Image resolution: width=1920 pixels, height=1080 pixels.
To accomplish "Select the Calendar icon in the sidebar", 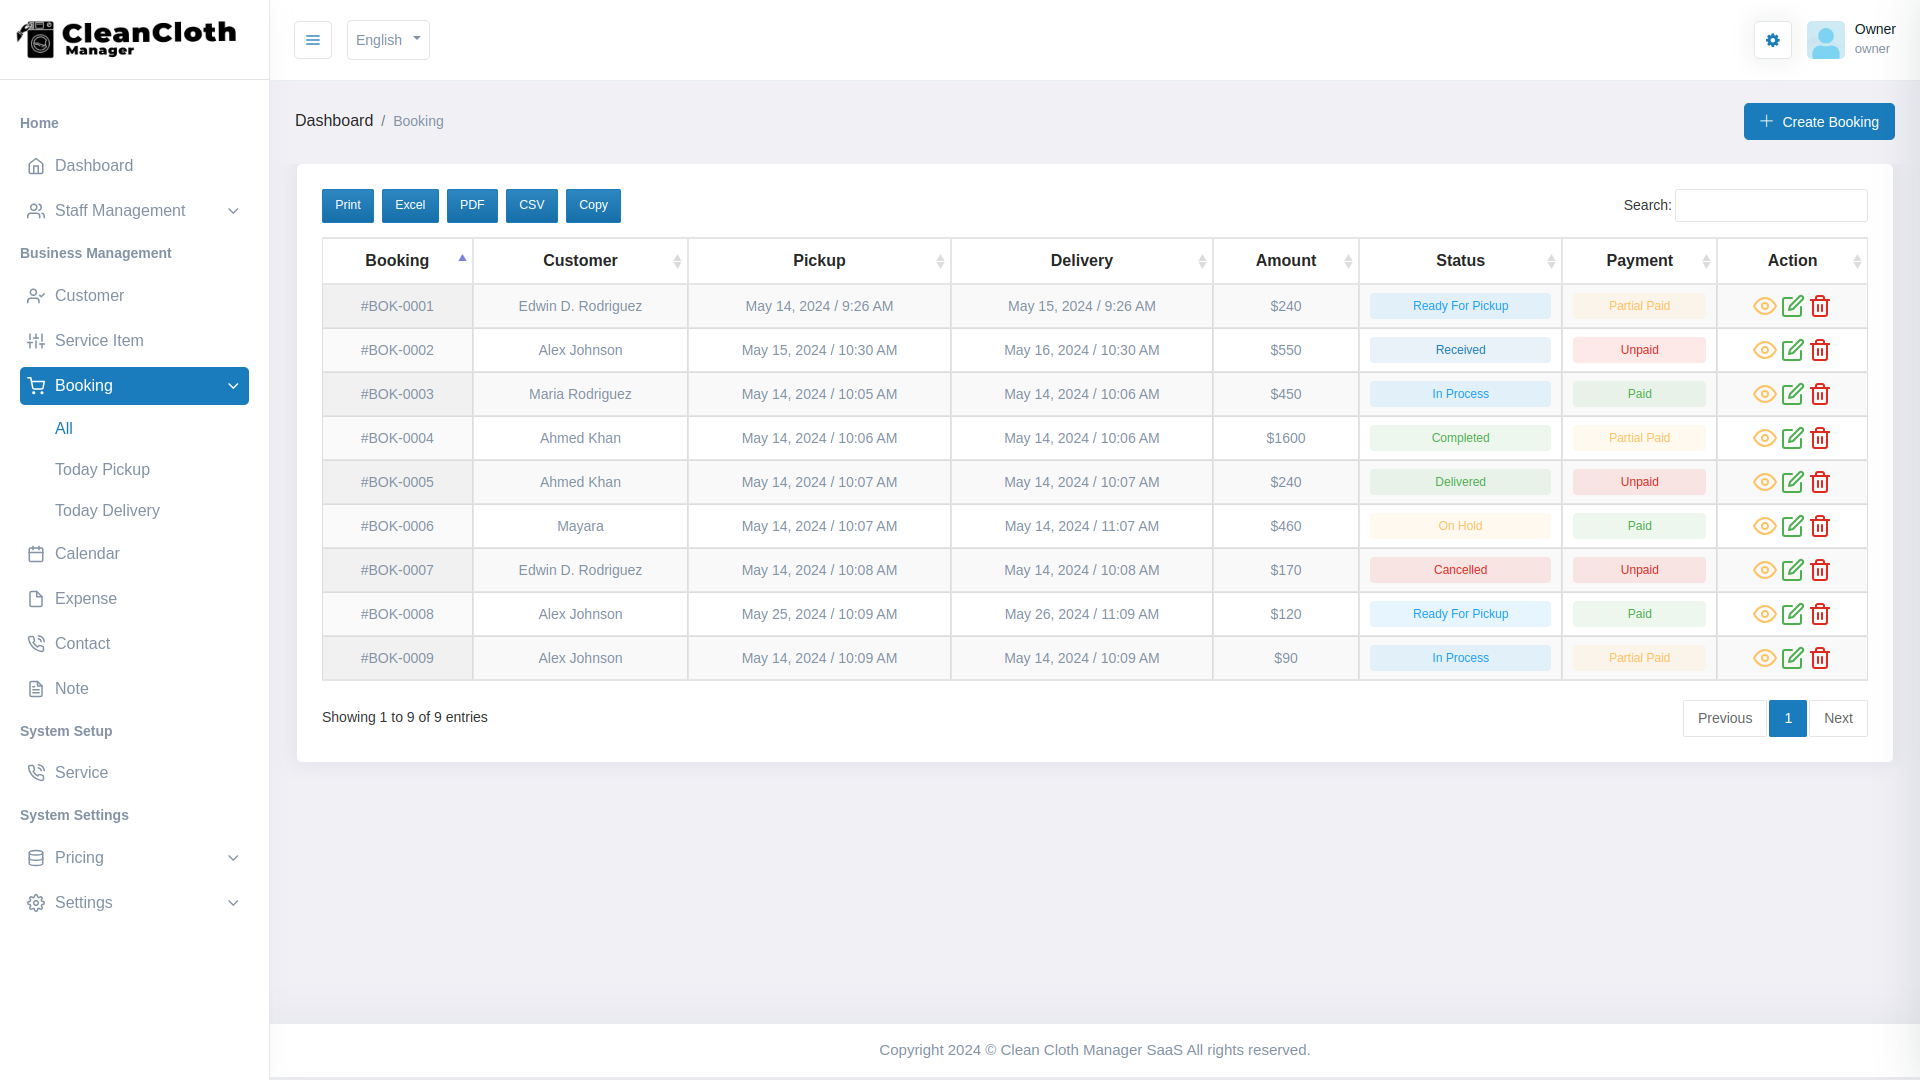I will pos(37,553).
